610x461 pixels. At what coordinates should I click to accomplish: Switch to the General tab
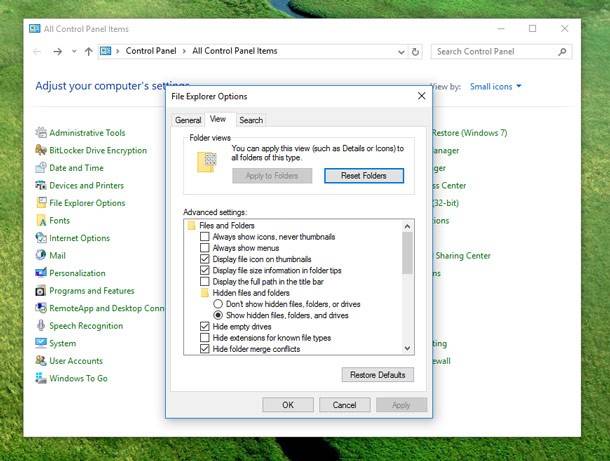tap(188, 120)
